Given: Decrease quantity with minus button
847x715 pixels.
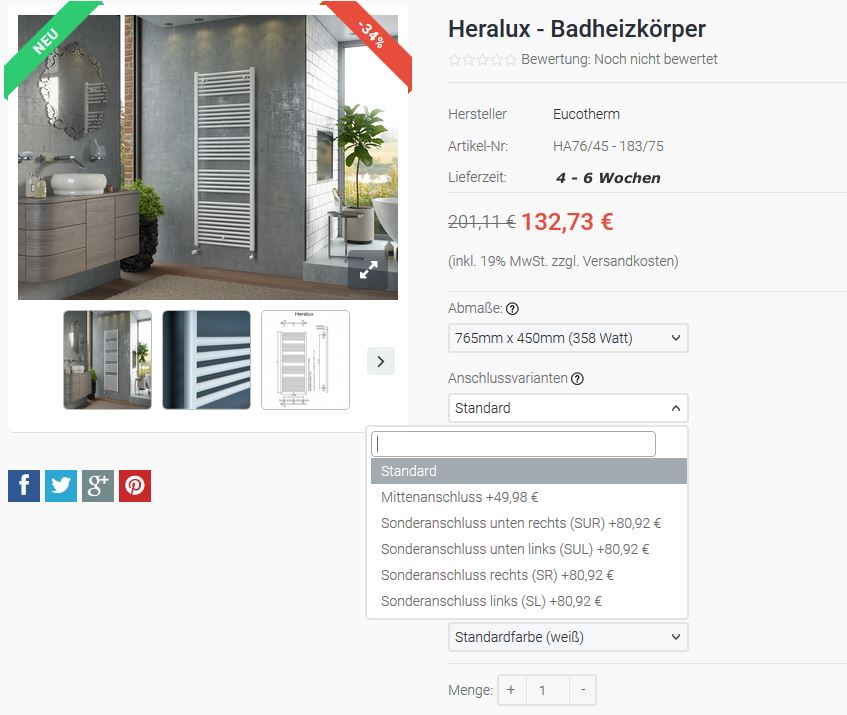Looking at the screenshot, I should pyautogui.click(x=583, y=690).
